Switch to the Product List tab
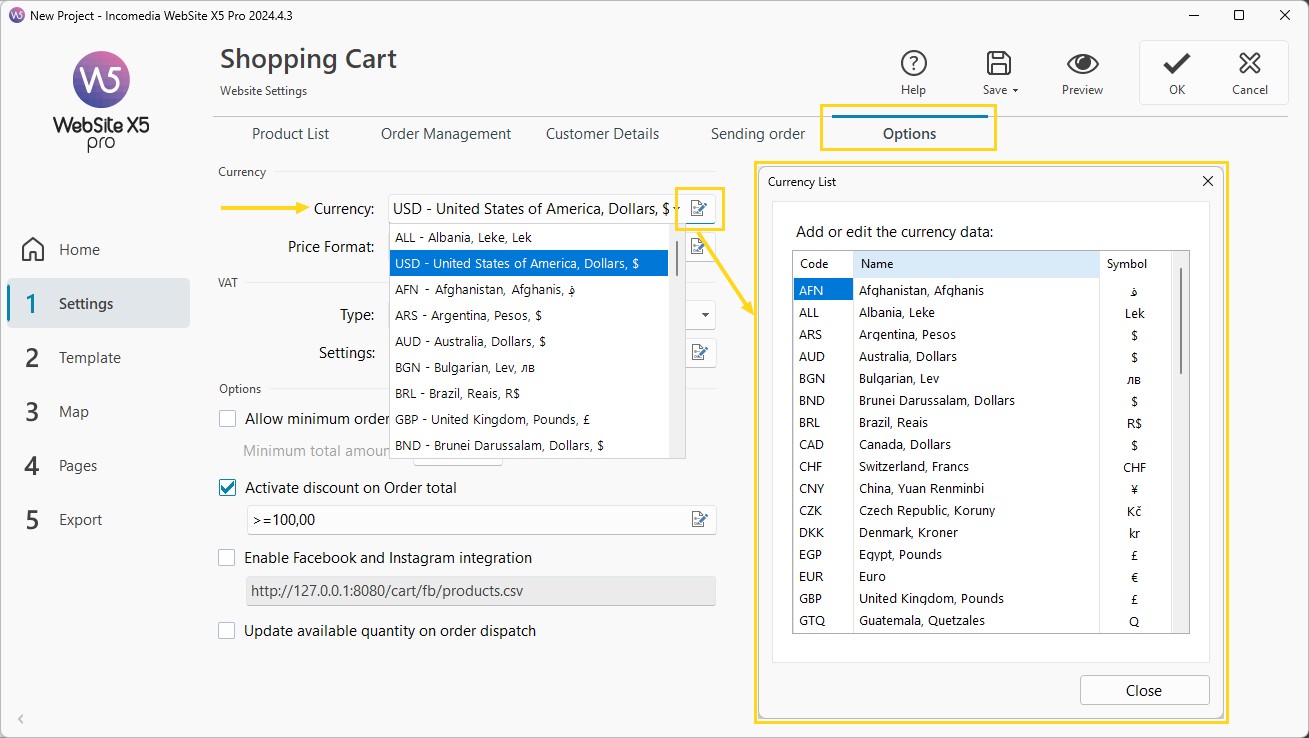The width and height of the screenshot is (1309, 738). (x=290, y=134)
